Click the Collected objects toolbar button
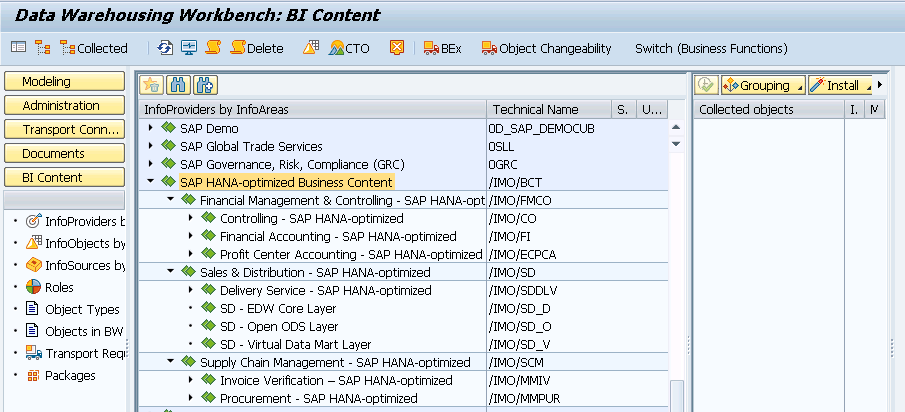 point(94,48)
